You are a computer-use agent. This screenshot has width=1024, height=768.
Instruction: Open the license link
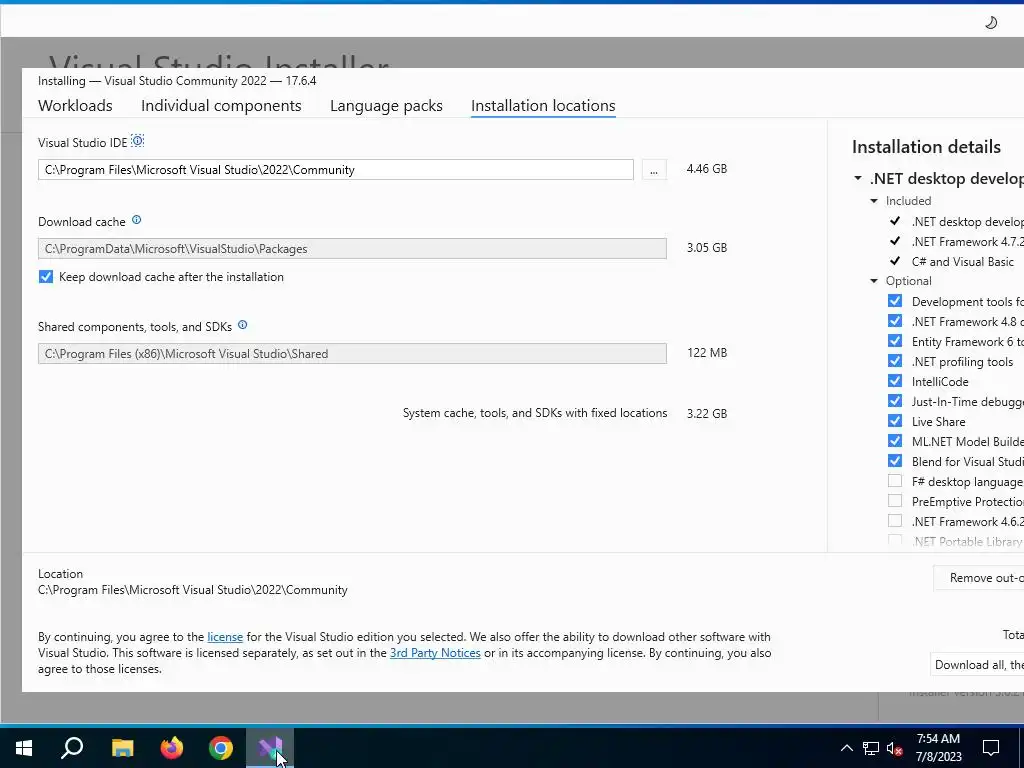pyautogui.click(x=225, y=637)
